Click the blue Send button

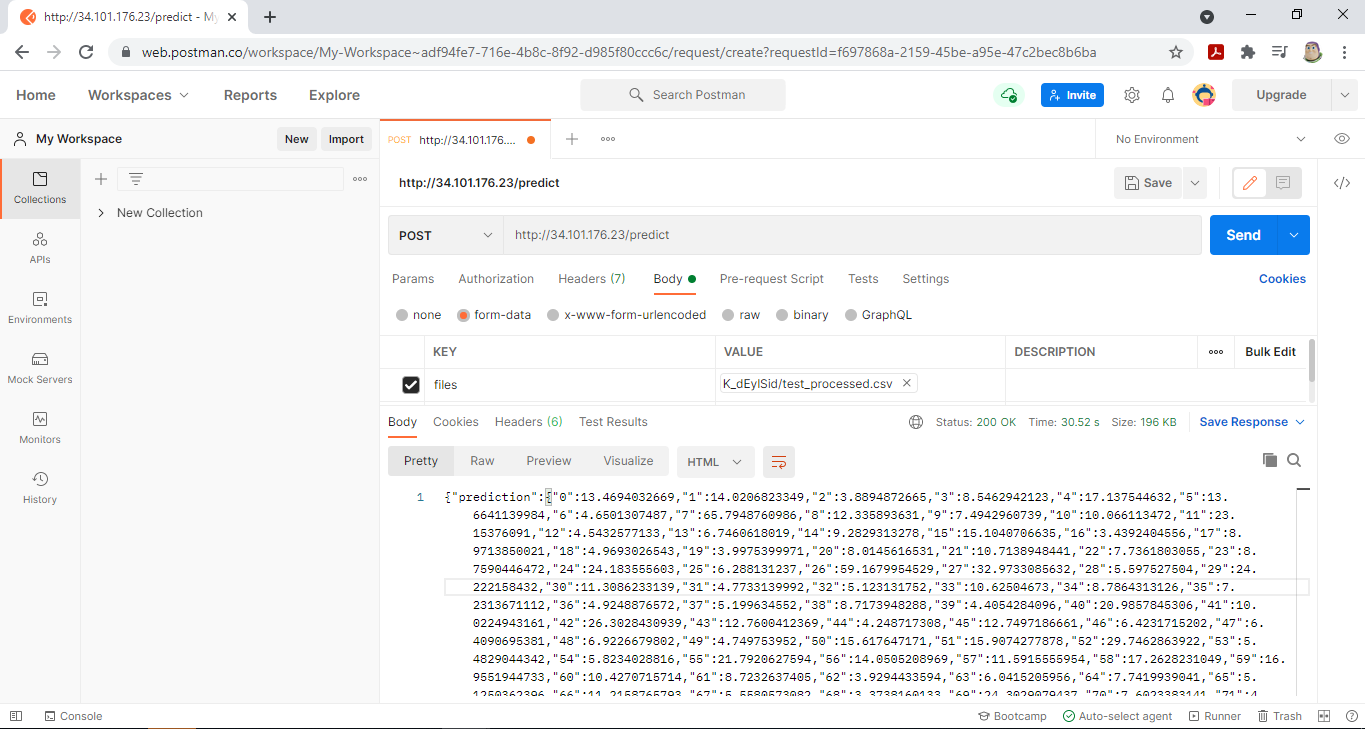1243,235
